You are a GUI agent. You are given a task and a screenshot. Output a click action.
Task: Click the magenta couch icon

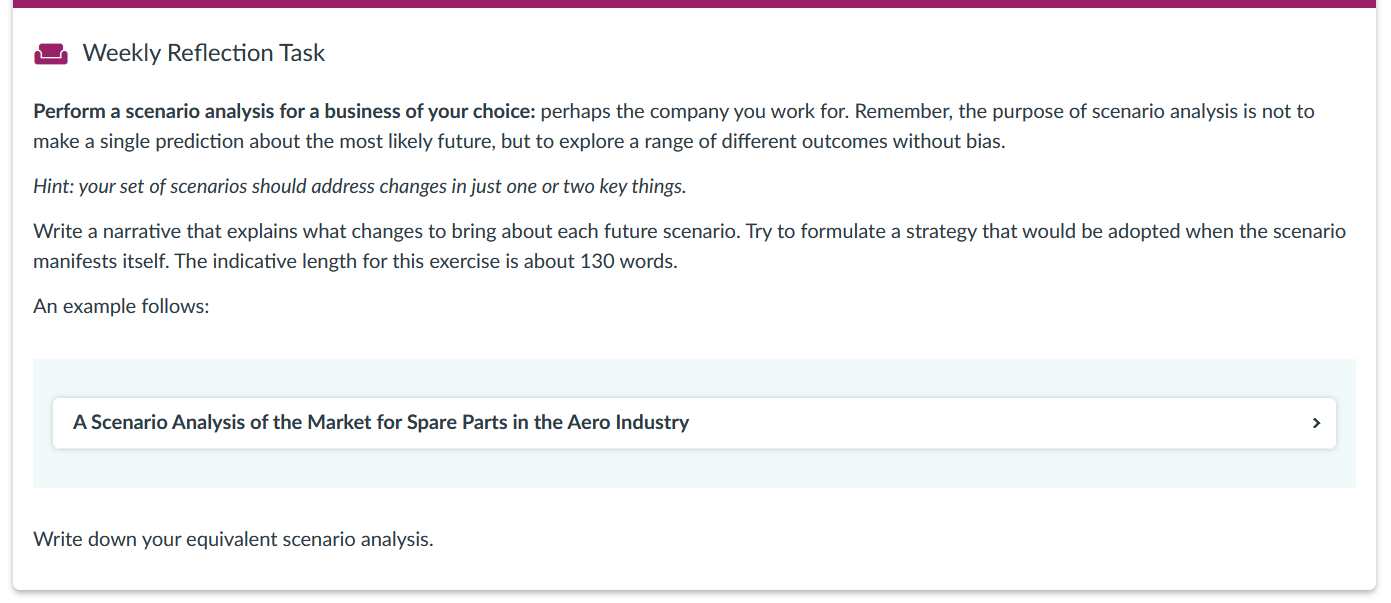click(50, 54)
